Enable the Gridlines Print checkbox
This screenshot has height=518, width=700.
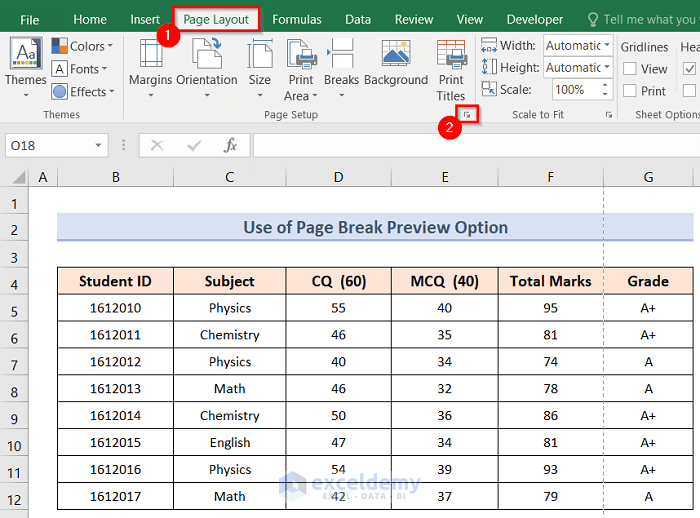point(629,91)
